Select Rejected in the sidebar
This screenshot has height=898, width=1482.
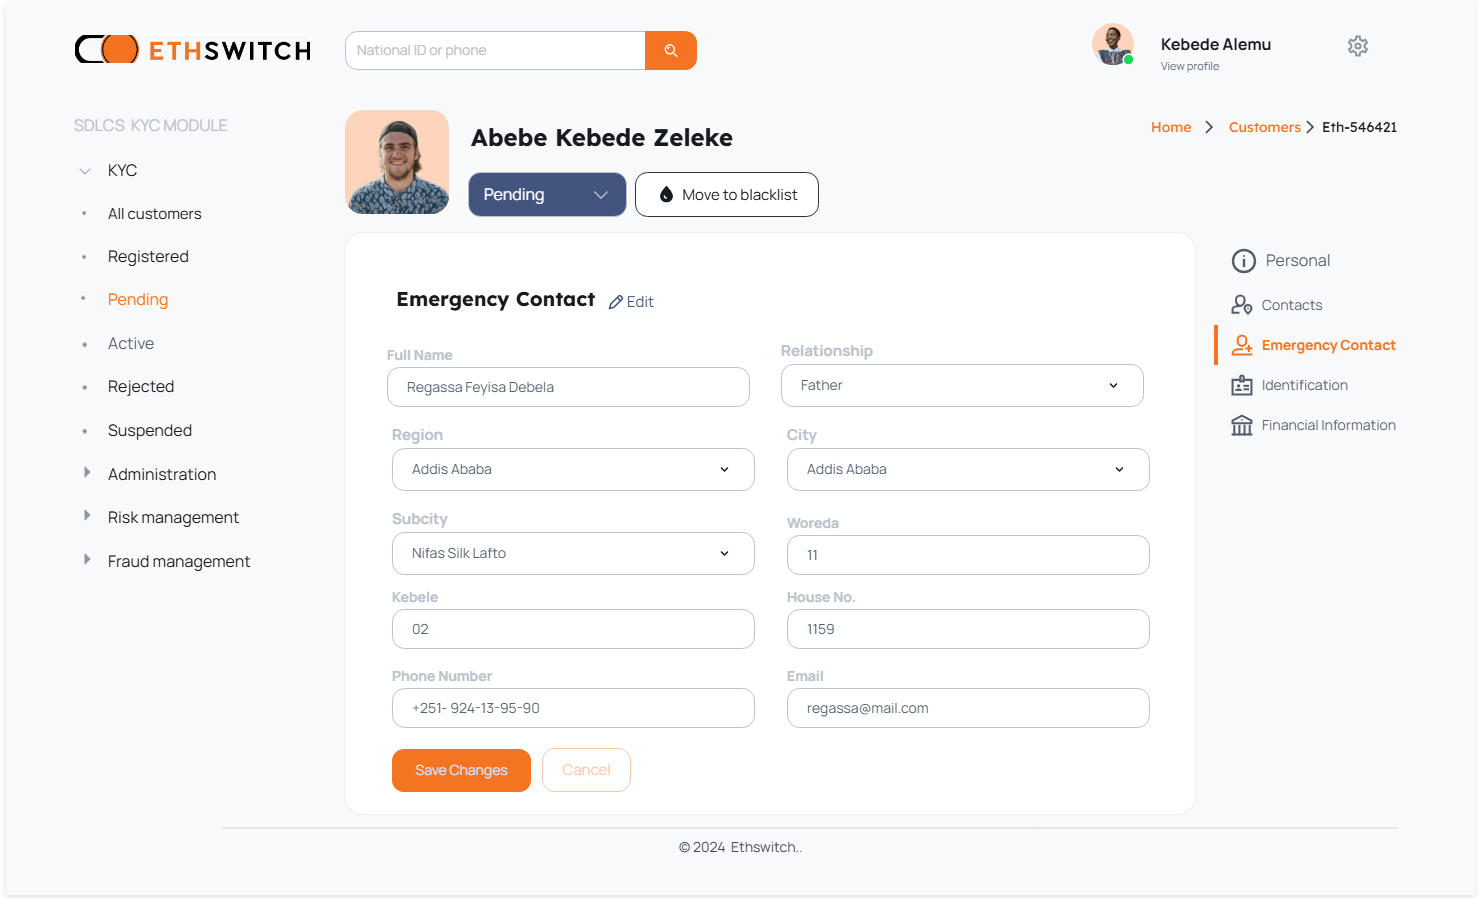(x=141, y=387)
